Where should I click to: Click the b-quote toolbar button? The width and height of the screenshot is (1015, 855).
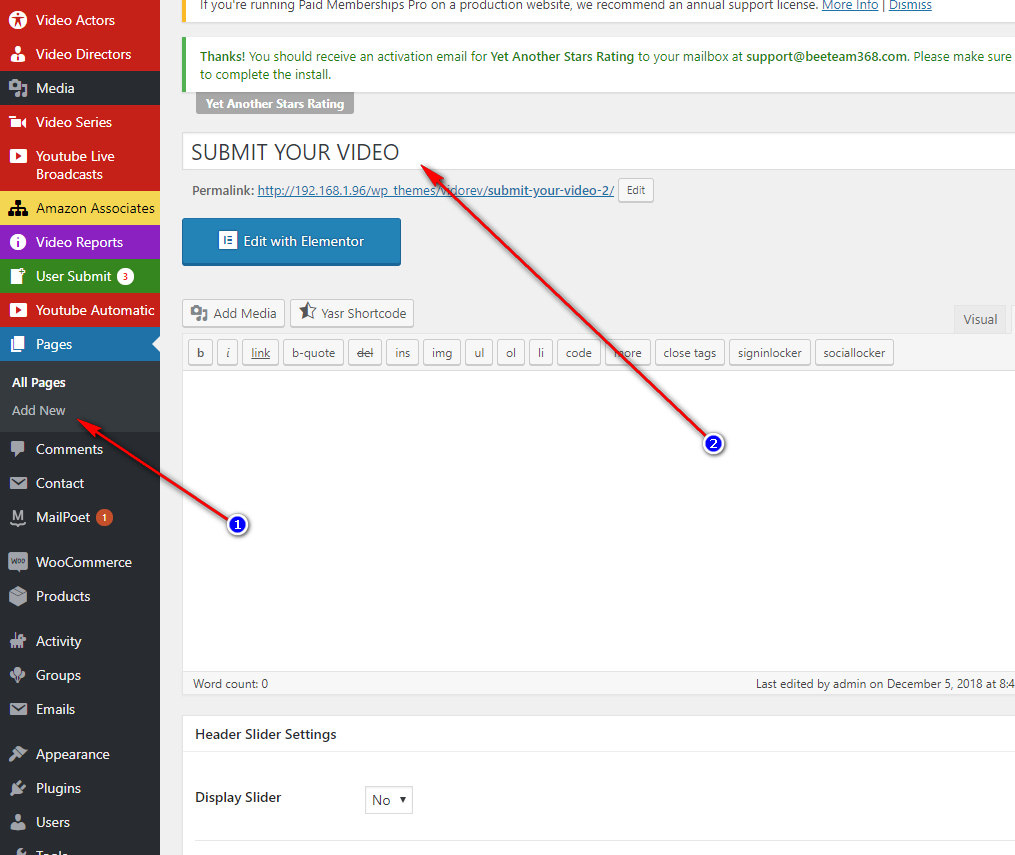coord(313,353)
